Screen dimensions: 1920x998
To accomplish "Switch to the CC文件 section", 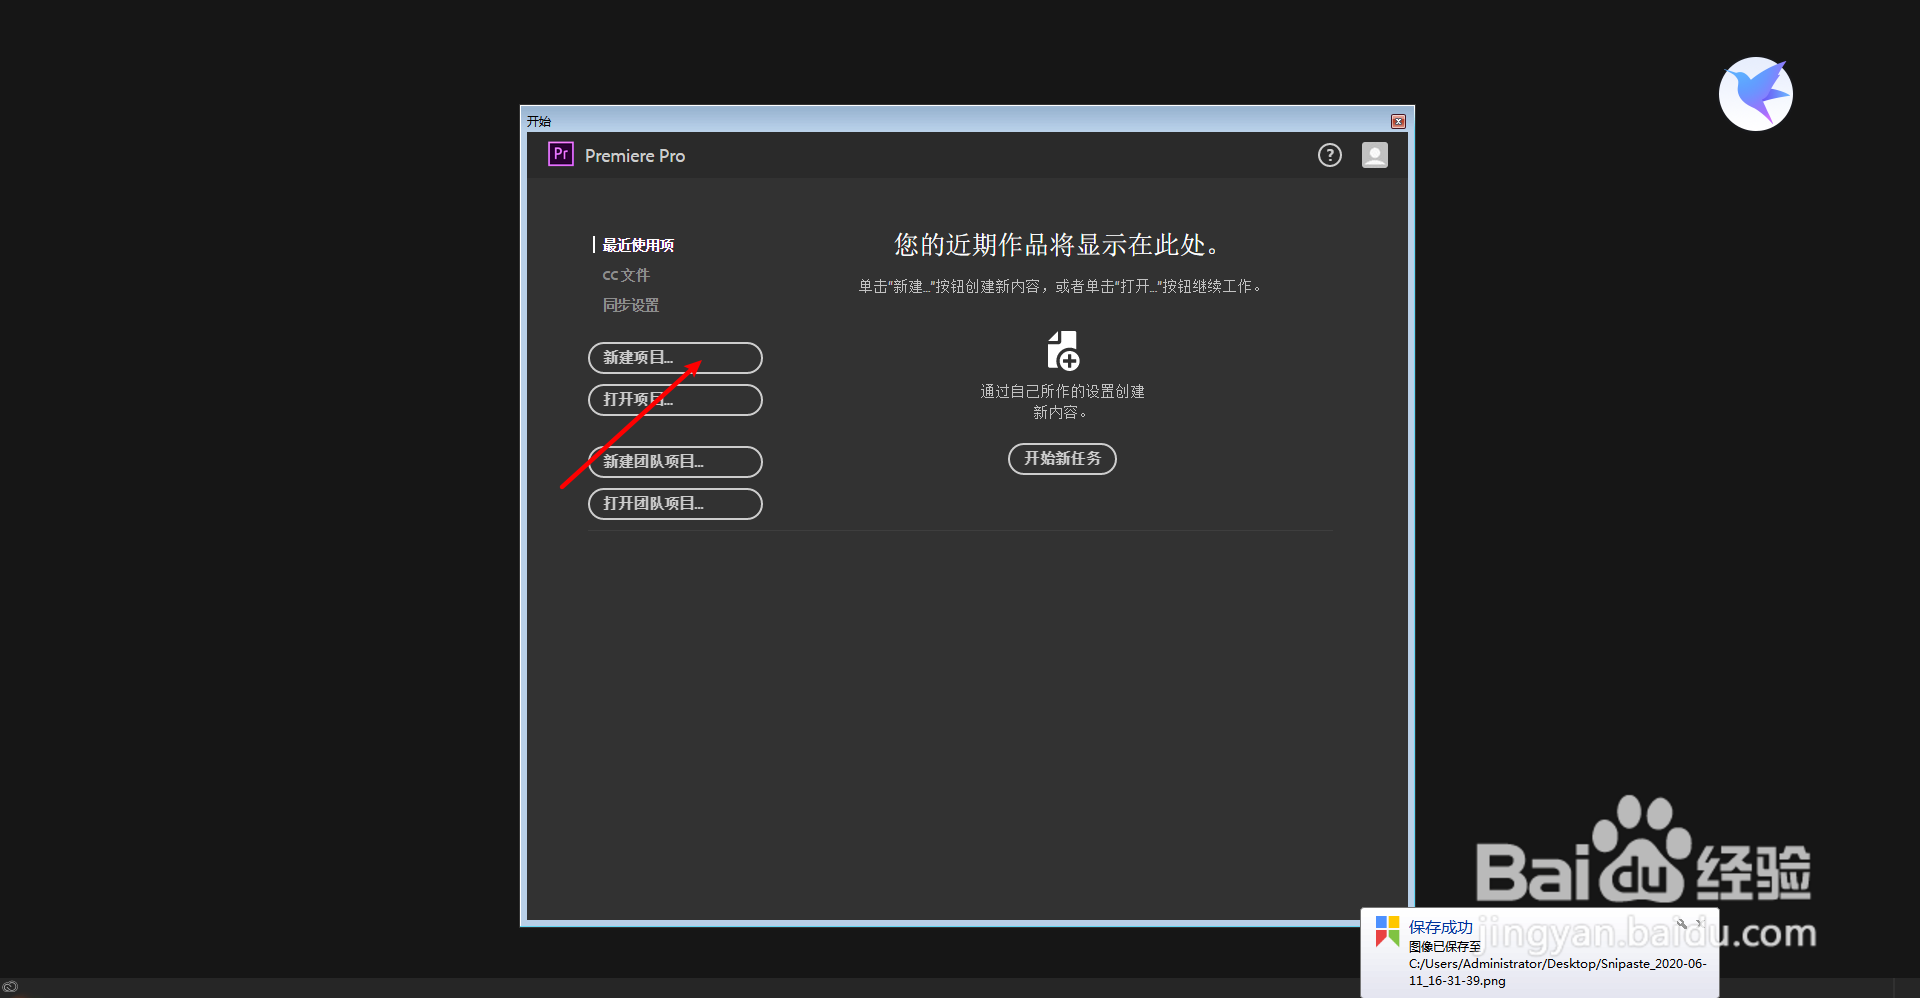I will coord(627,274).
